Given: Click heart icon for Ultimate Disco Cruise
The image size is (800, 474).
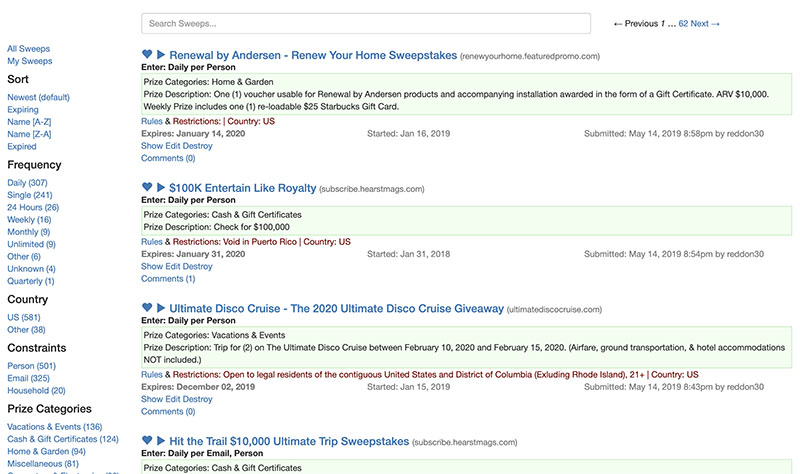Looking at the screenshot, I should click(147, 309).
